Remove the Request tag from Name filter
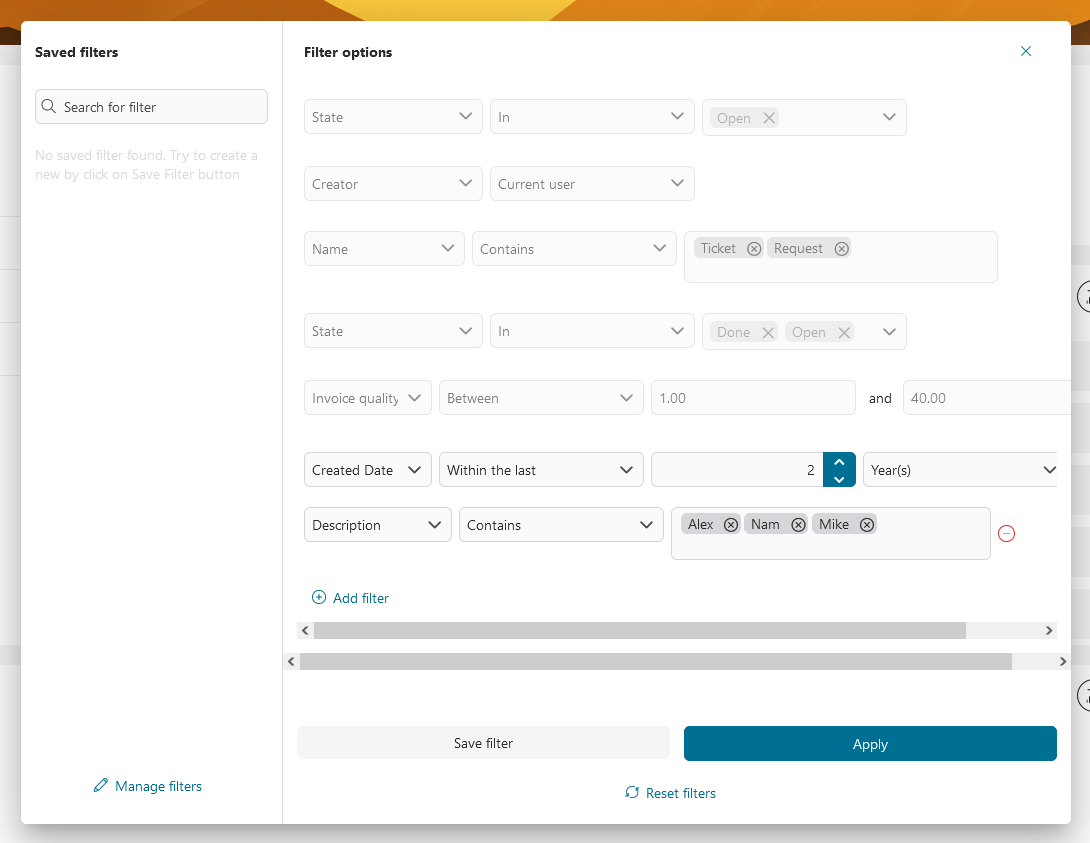Viewport: 1090px width, 843px height. coord(841,248)
